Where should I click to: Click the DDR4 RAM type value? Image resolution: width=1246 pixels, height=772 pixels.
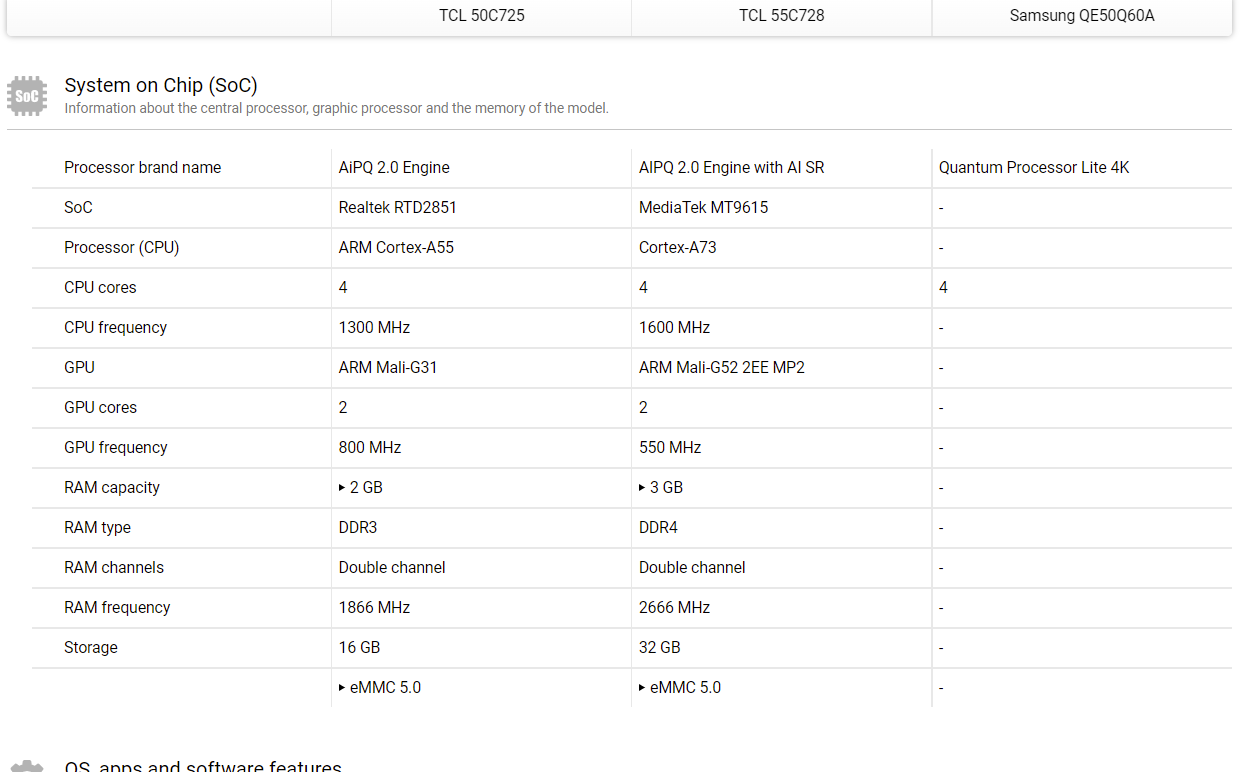coord(658,528)
